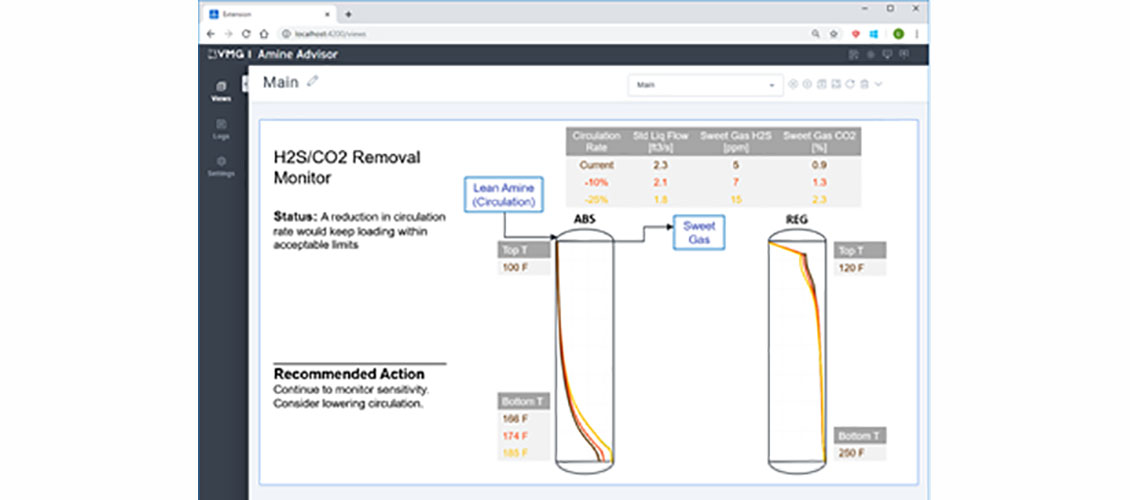The image size is (1130, 500).
Task: Click the blue Windows extension icon
Action: point(874,33)
